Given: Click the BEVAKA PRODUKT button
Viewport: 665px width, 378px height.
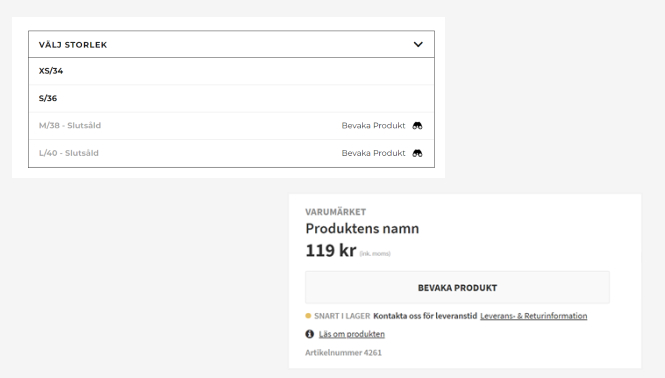Looking at the screenshot, I should tap(457, 288).
